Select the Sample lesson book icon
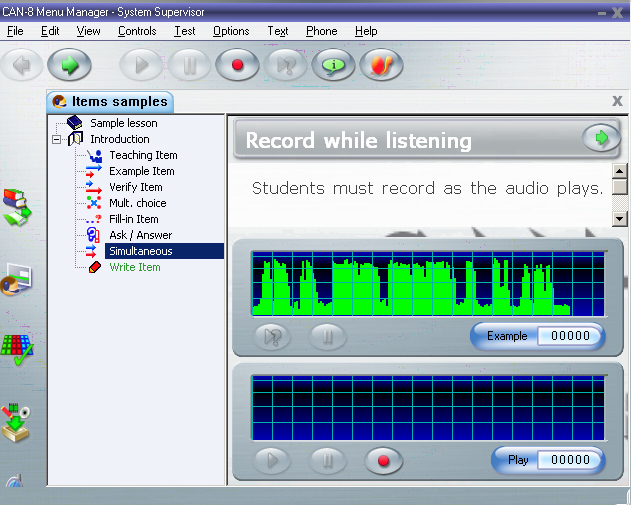Screen dimensions: 631x505 tap(75, 123)
